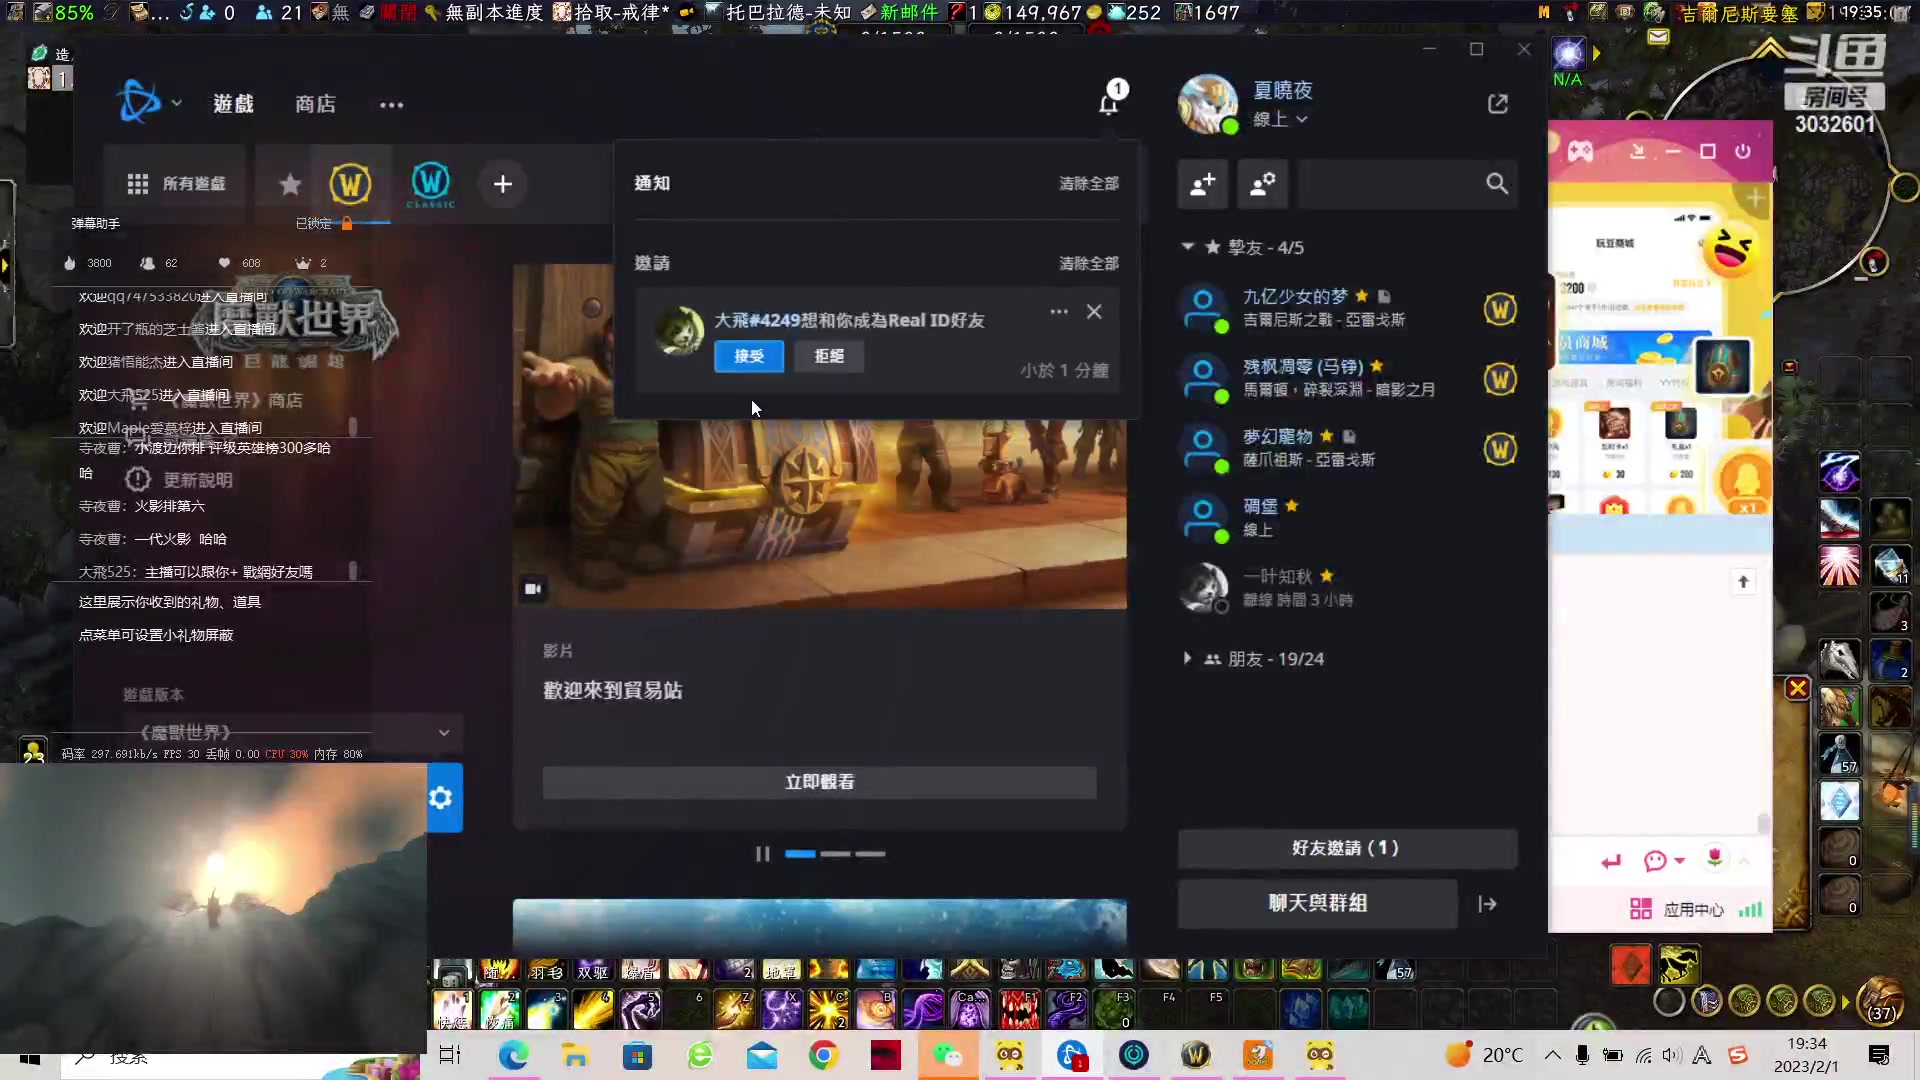Click the add friend icon
Screen dimensions: 1920x1080
tap(1202, 184)
